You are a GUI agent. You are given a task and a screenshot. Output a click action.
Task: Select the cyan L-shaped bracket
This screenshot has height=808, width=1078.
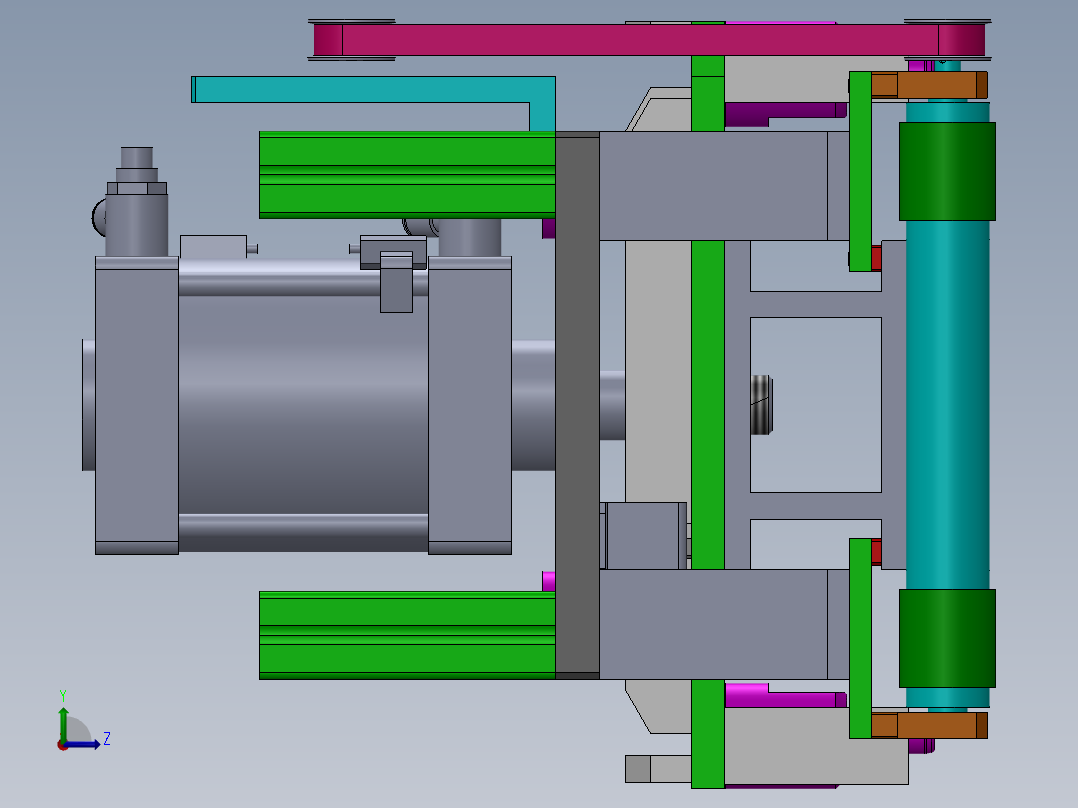click(x=371, y=90)
